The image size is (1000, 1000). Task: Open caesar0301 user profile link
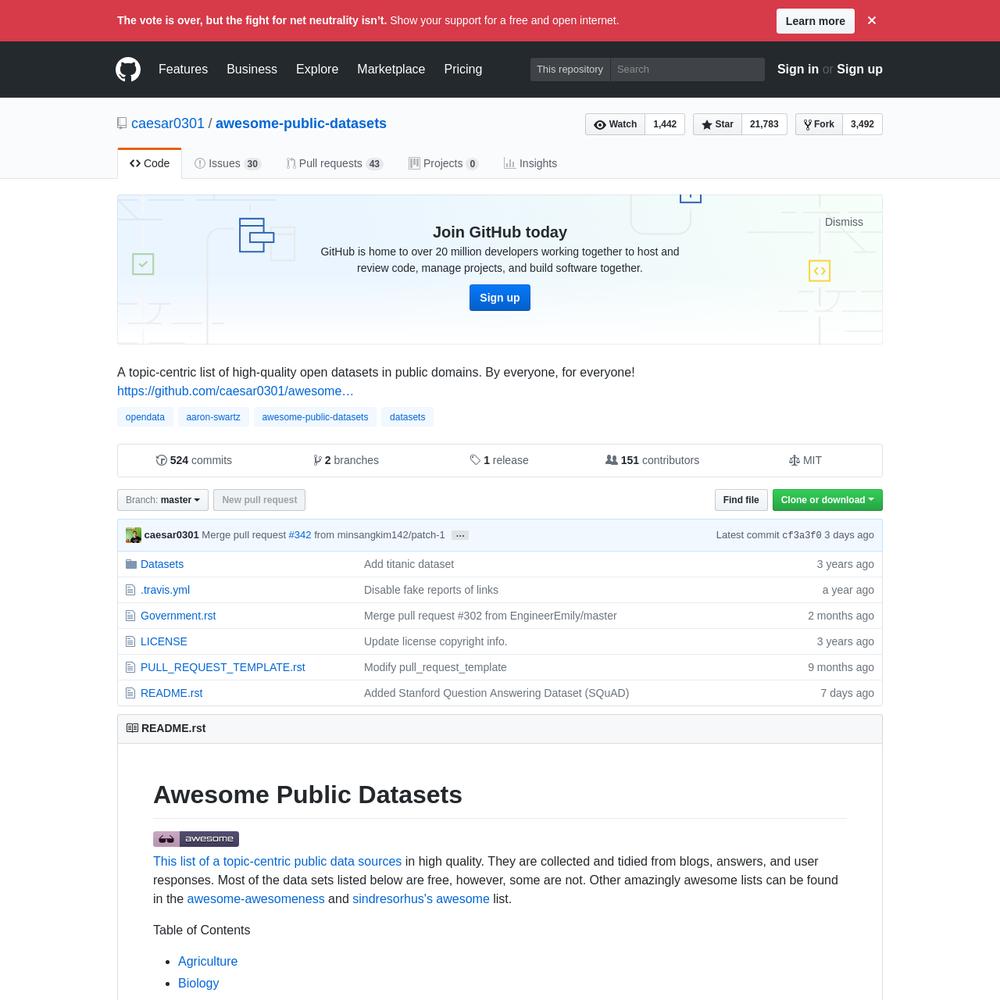[168, 123]
